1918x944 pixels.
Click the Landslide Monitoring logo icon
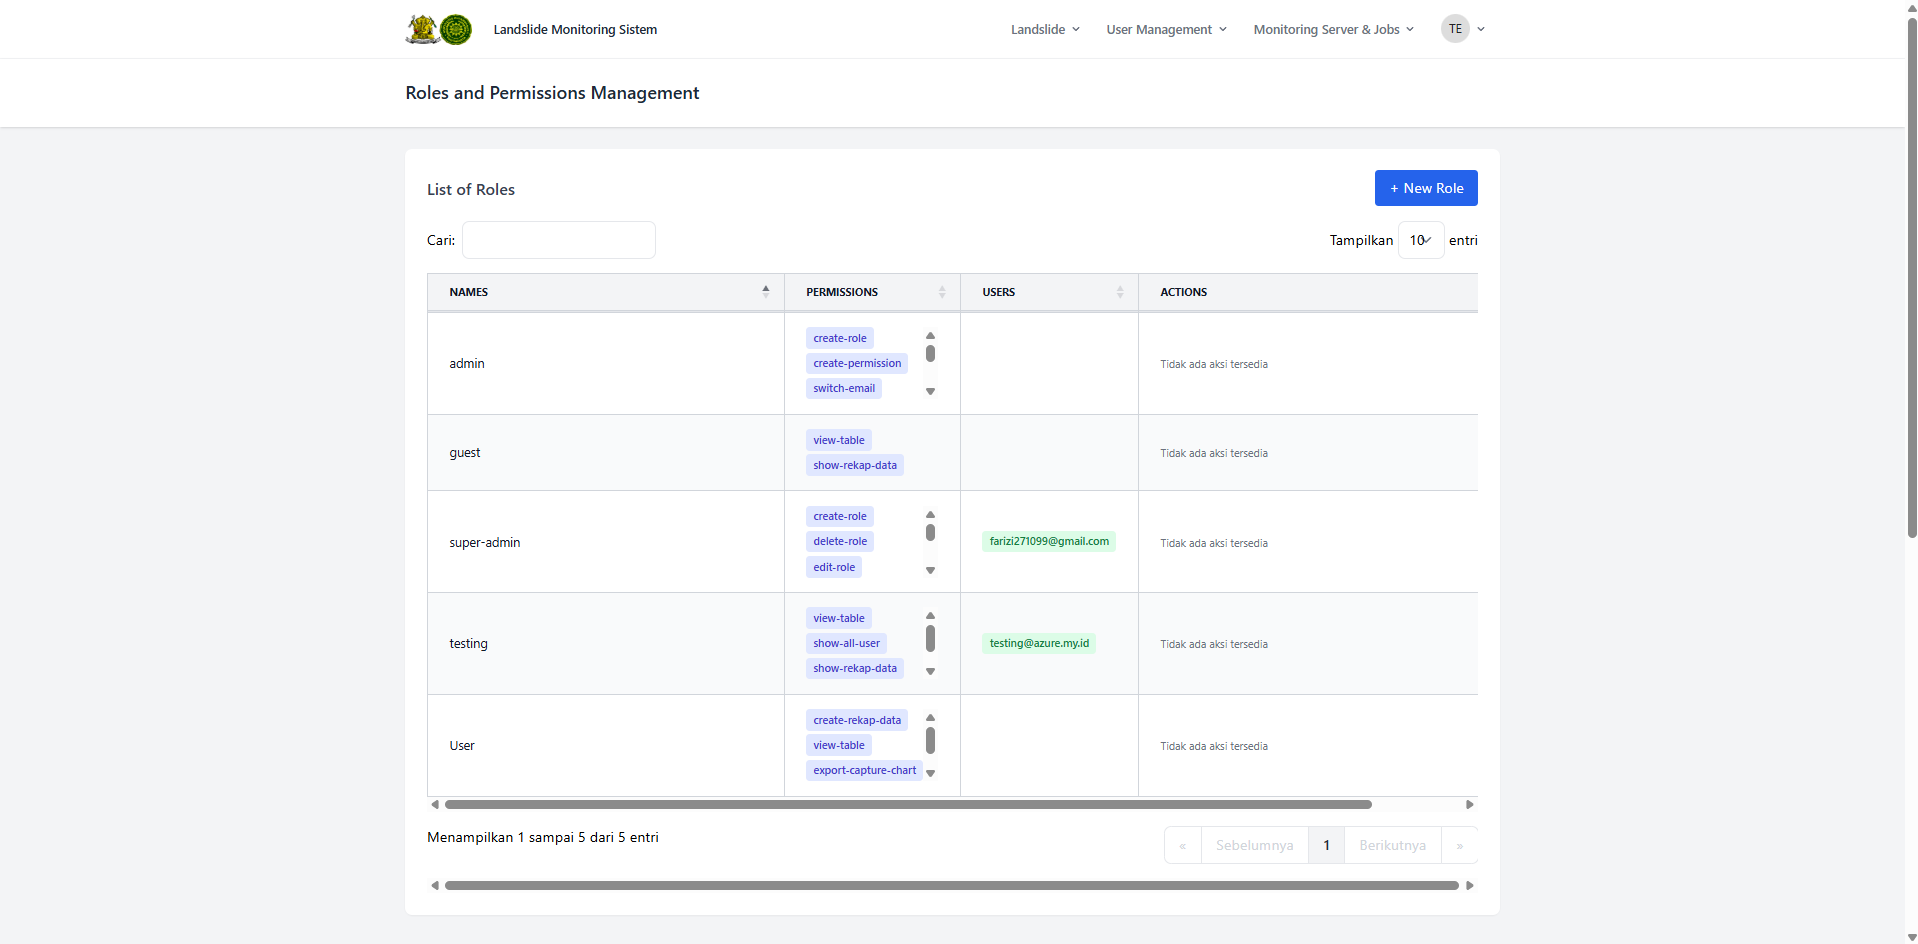[x=438, y=29]
